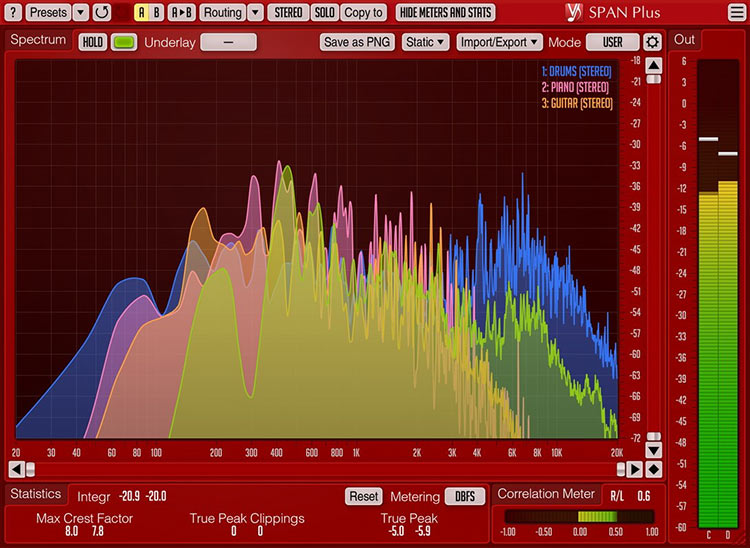Open the Routing settings
The width and height of the screenshot is (750, 548).
point(222,12)
